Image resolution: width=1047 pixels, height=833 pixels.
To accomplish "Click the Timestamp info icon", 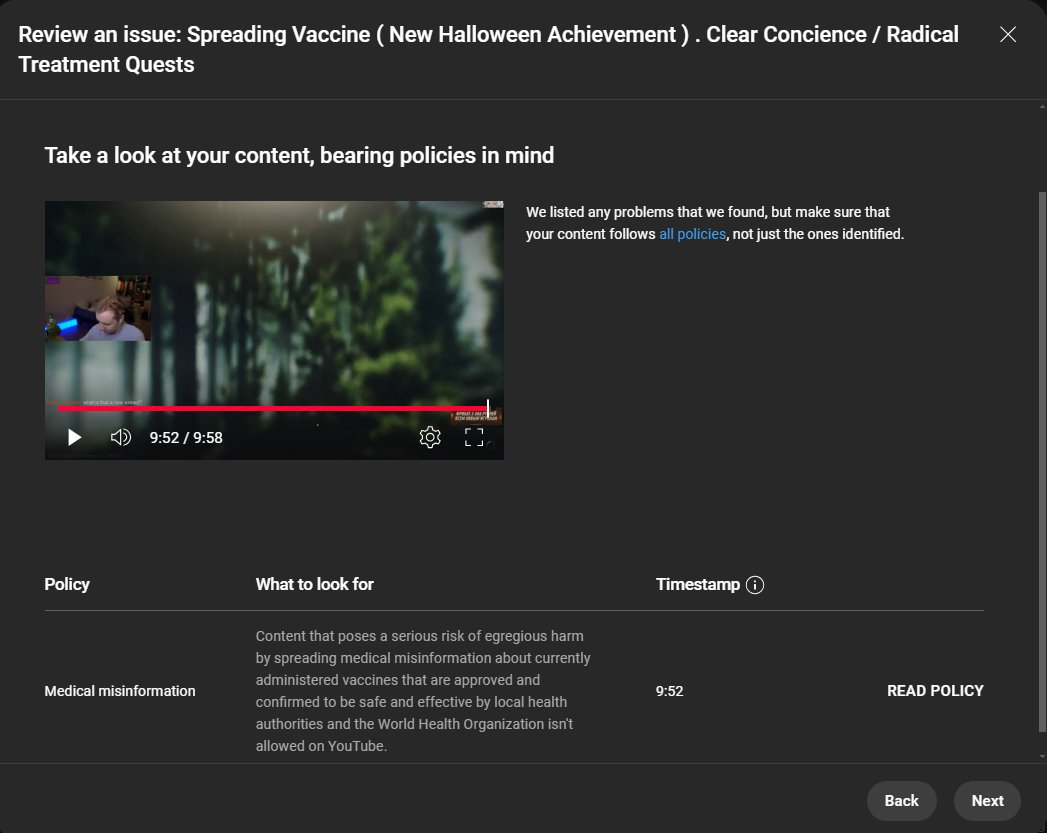I will pos(755,585).
